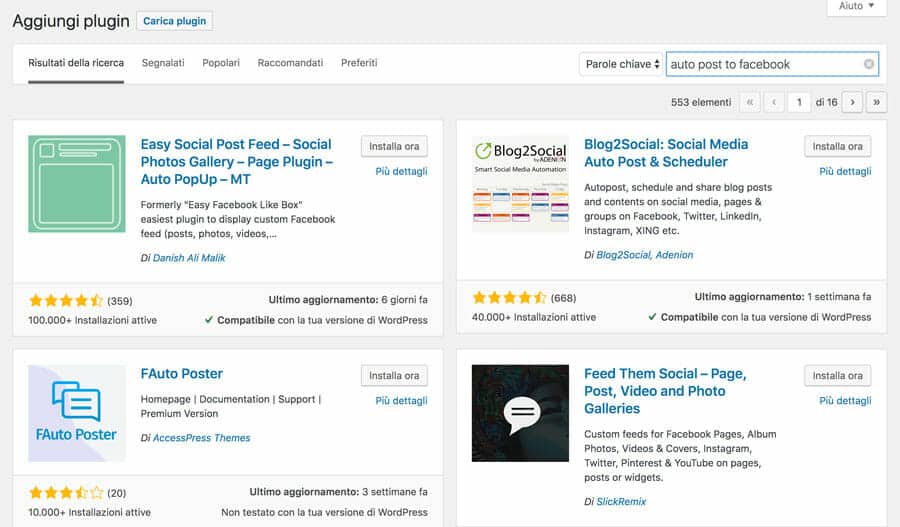Switch to the Popolari tab
900x527 pixels.
221,63
